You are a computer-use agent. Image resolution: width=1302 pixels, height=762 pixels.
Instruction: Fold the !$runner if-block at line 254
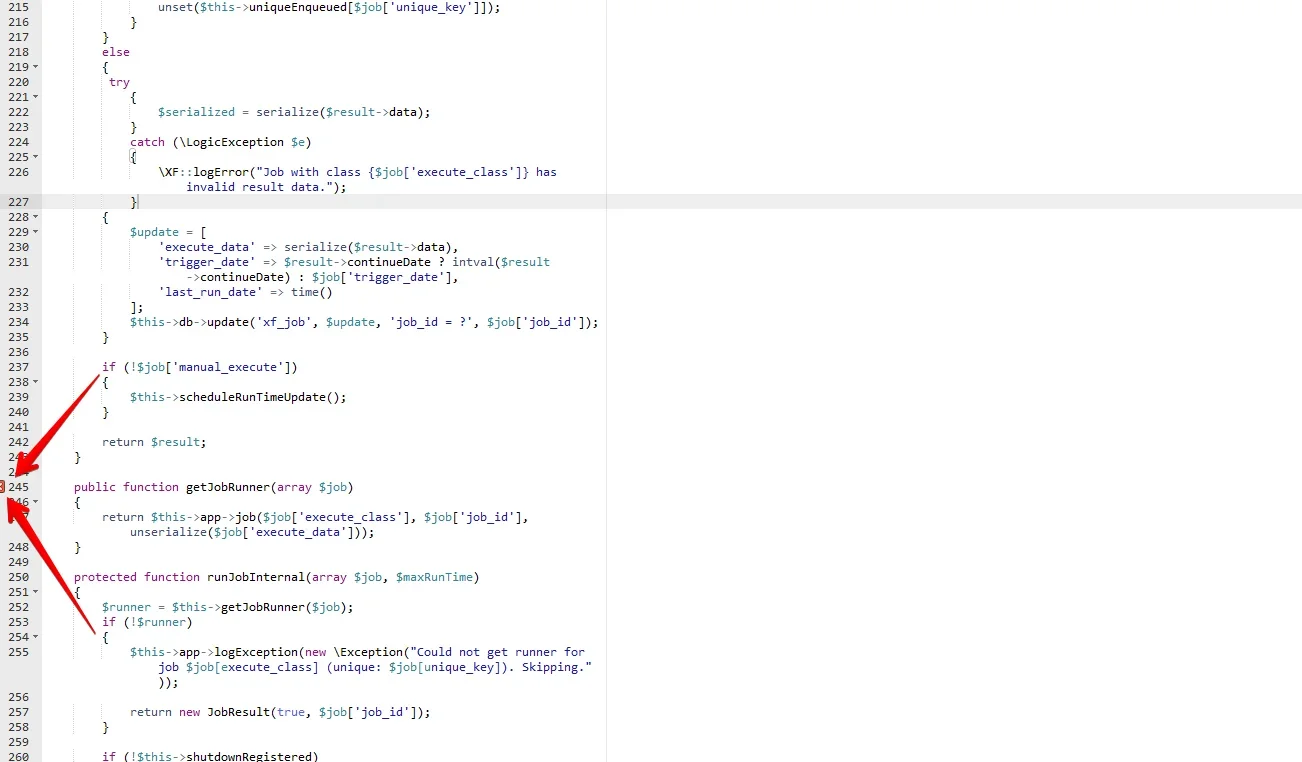point(36,637)
